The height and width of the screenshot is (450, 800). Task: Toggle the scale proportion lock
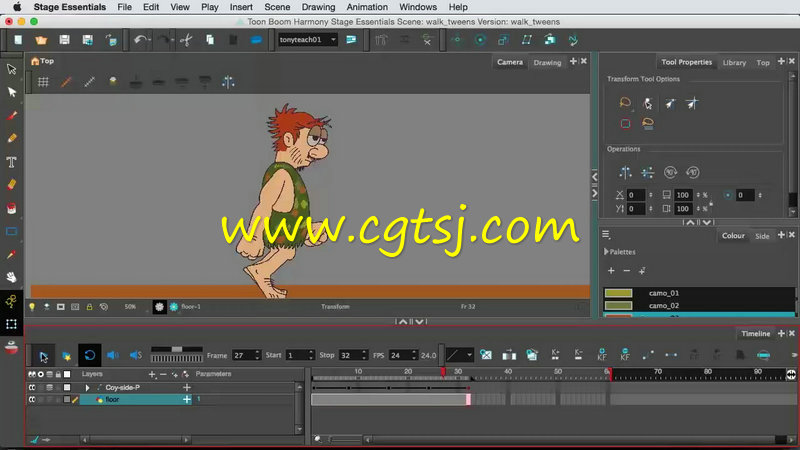tap(711, 202)
